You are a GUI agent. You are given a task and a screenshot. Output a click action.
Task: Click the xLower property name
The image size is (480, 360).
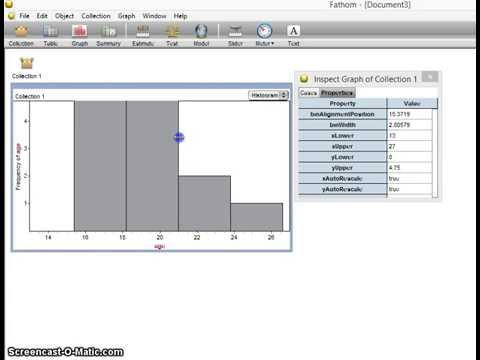(343, 136)
